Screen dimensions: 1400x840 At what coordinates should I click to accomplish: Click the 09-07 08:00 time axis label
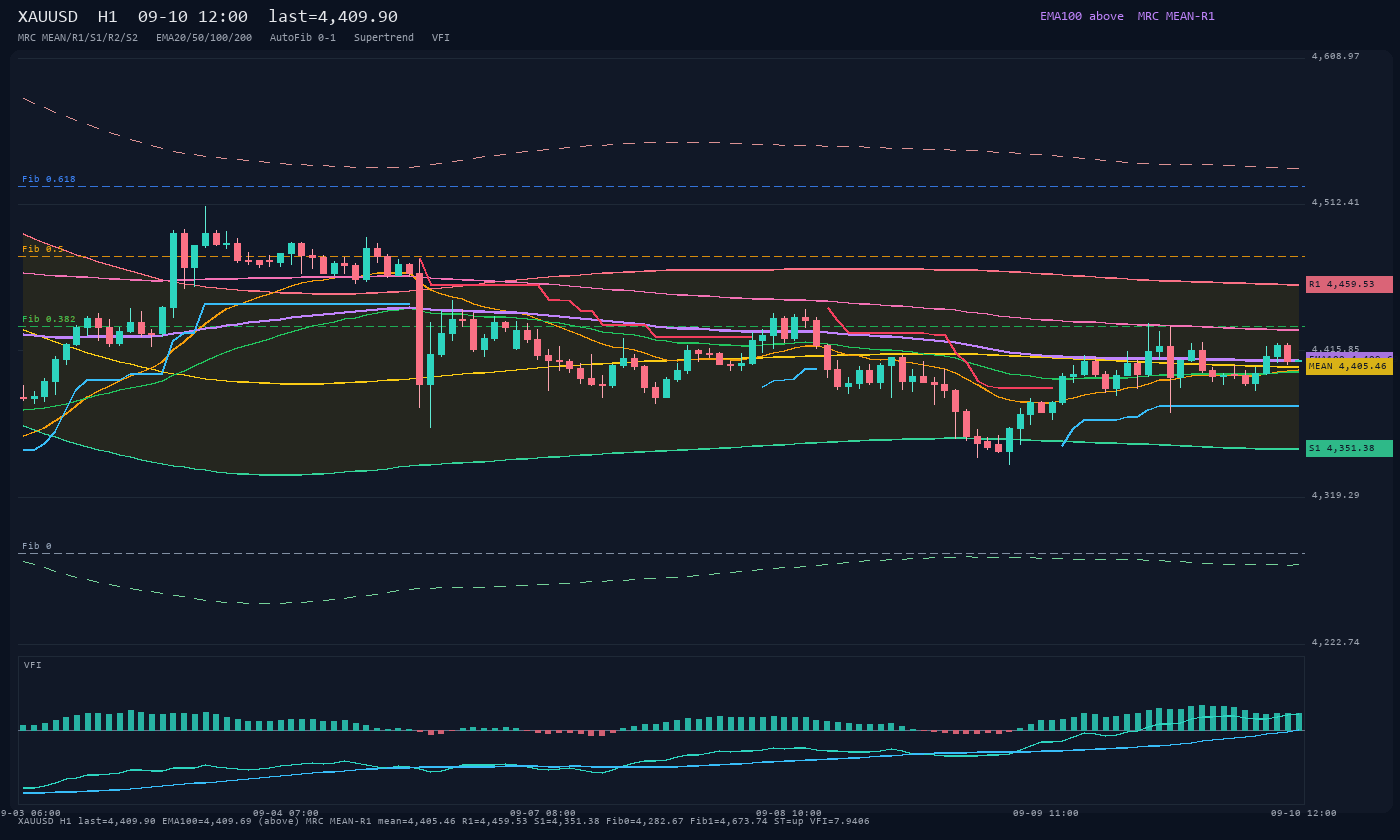(543, 813)
